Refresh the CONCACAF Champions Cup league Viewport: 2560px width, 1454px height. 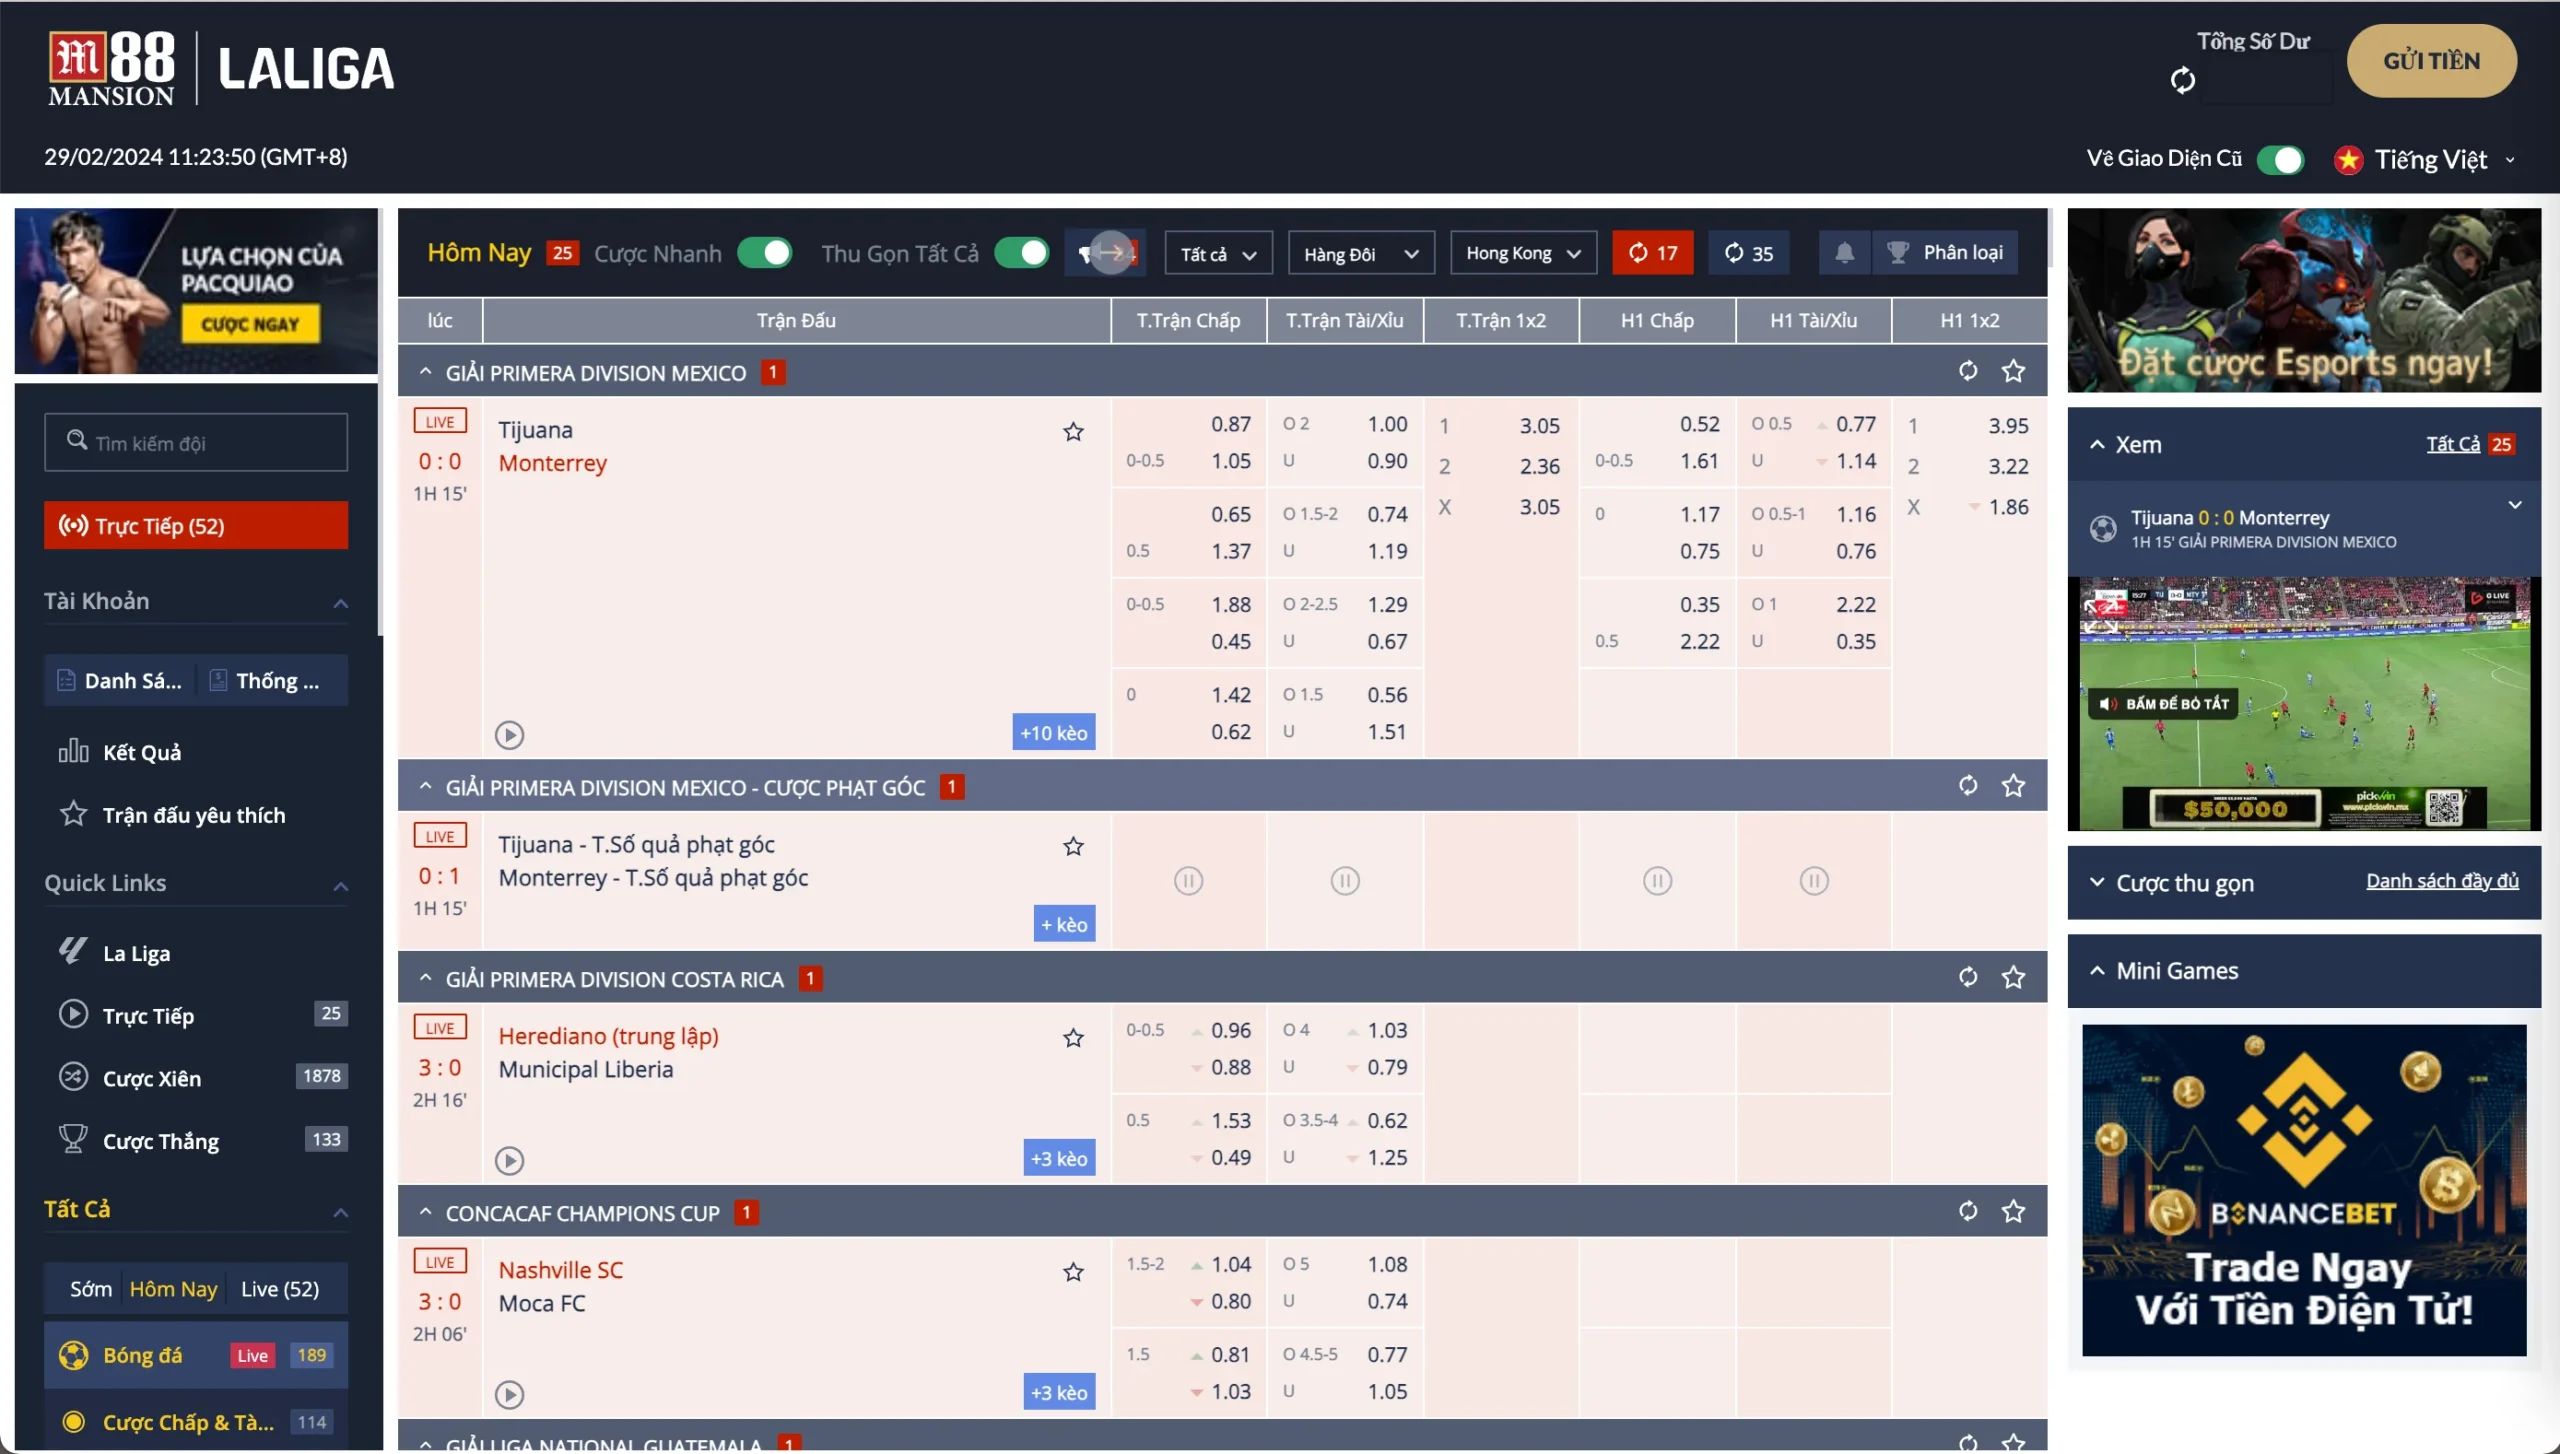click(x=1967, y=1212)
